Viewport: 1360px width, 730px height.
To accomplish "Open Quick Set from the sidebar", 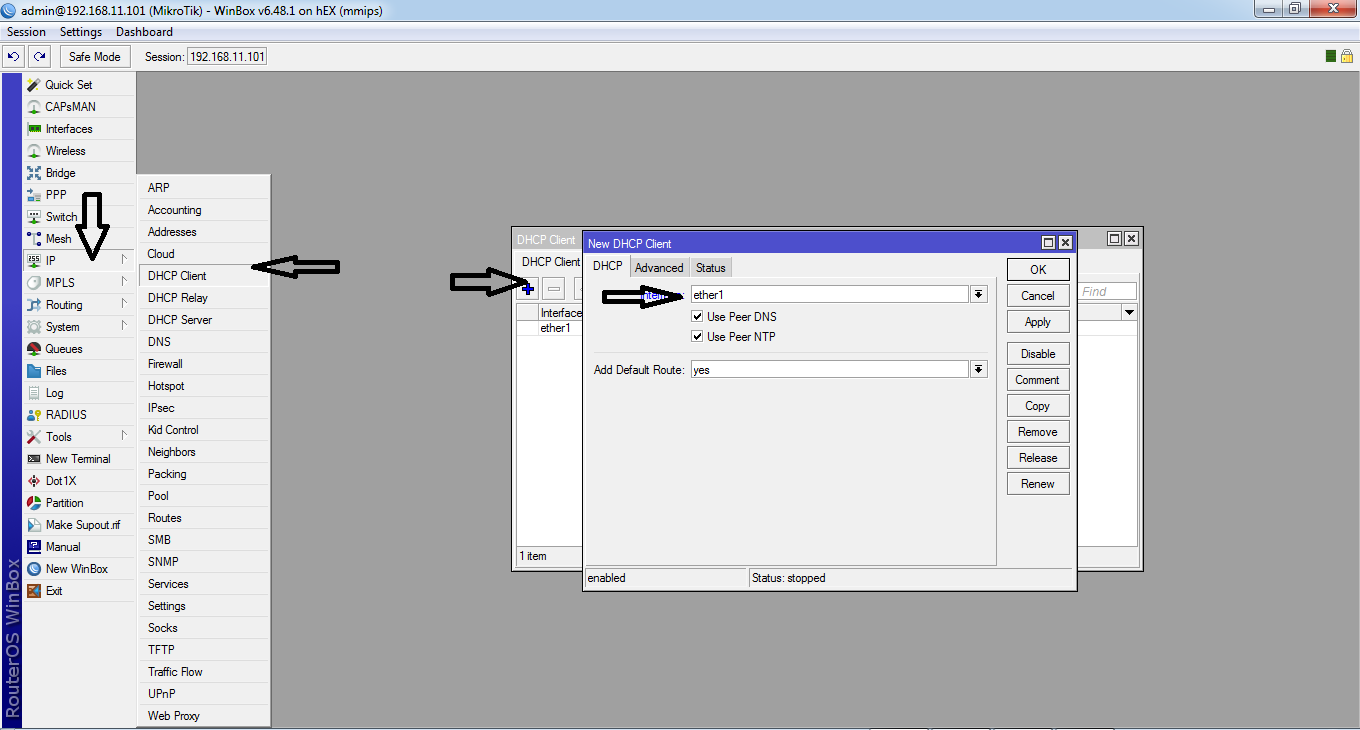I will tap(79, 85).
